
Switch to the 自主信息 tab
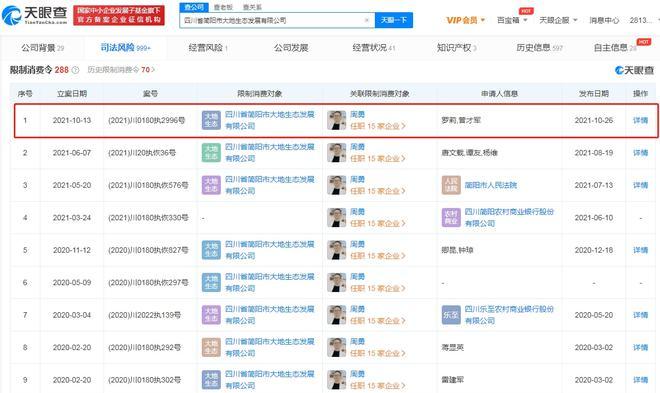tap(615, 48)
